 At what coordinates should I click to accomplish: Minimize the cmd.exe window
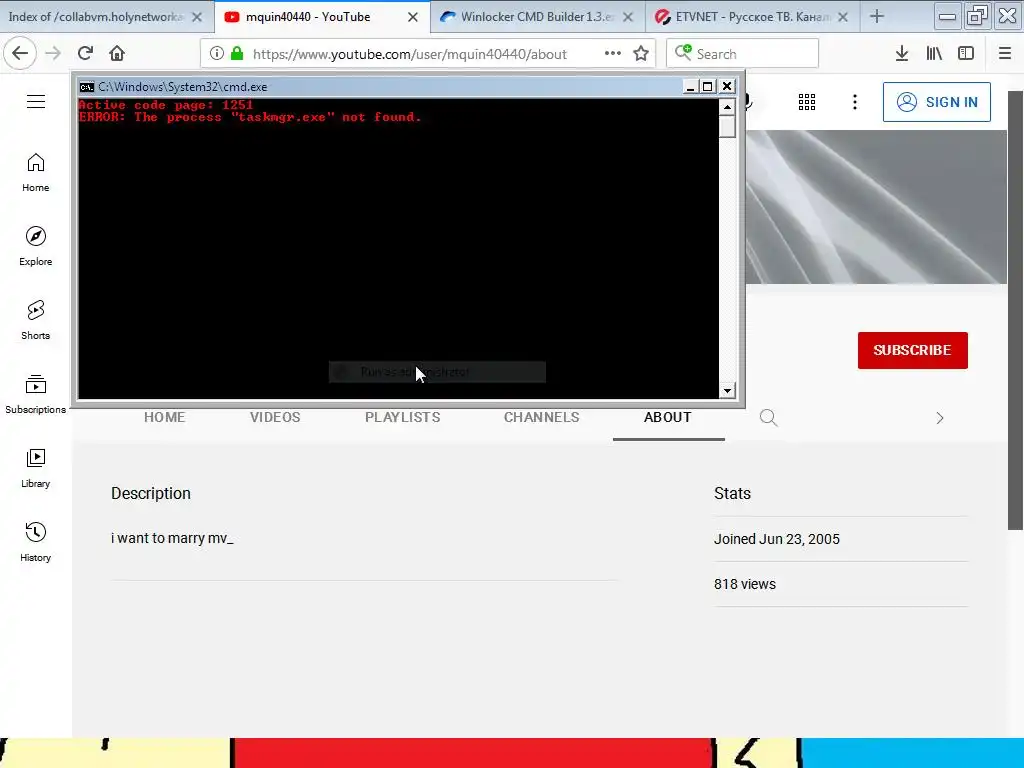tap(691, 86)
